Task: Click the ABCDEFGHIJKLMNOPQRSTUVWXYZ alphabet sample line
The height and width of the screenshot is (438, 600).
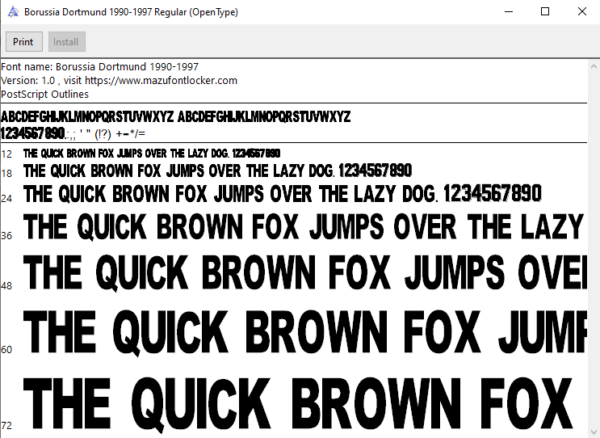Action: click(x=176, y=117)
